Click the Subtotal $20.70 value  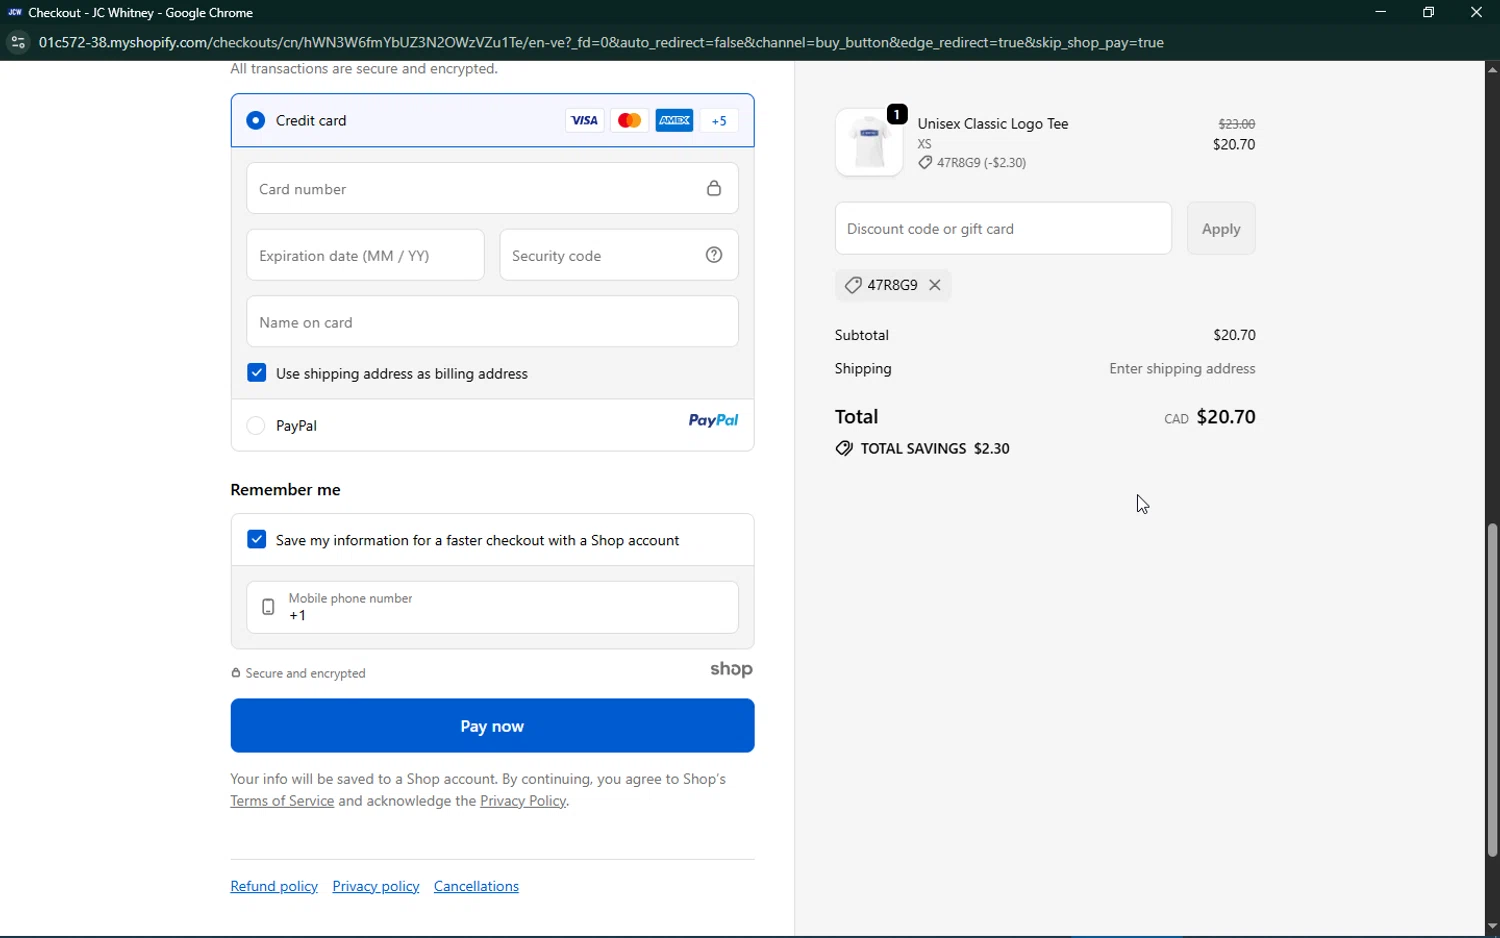(1234, 335)
